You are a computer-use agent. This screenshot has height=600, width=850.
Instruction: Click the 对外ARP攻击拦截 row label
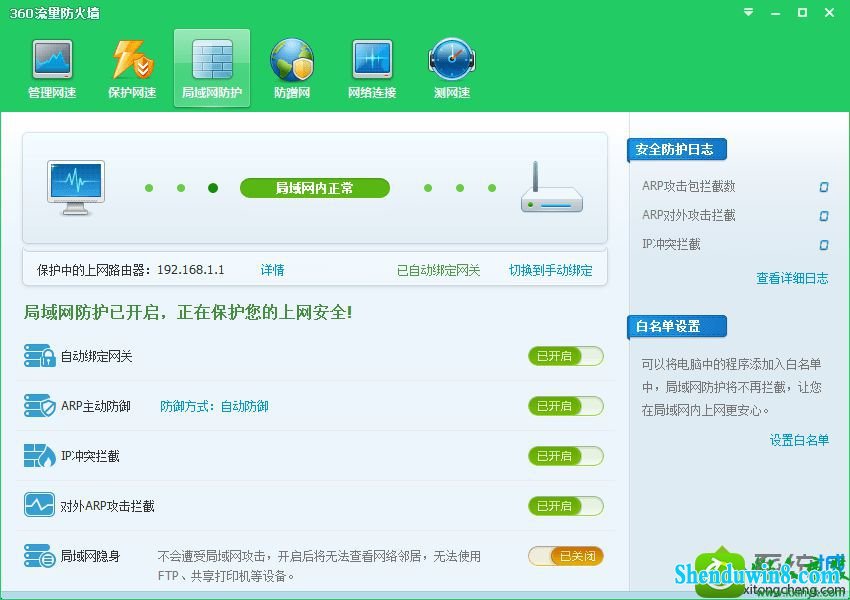coord(107,506)
